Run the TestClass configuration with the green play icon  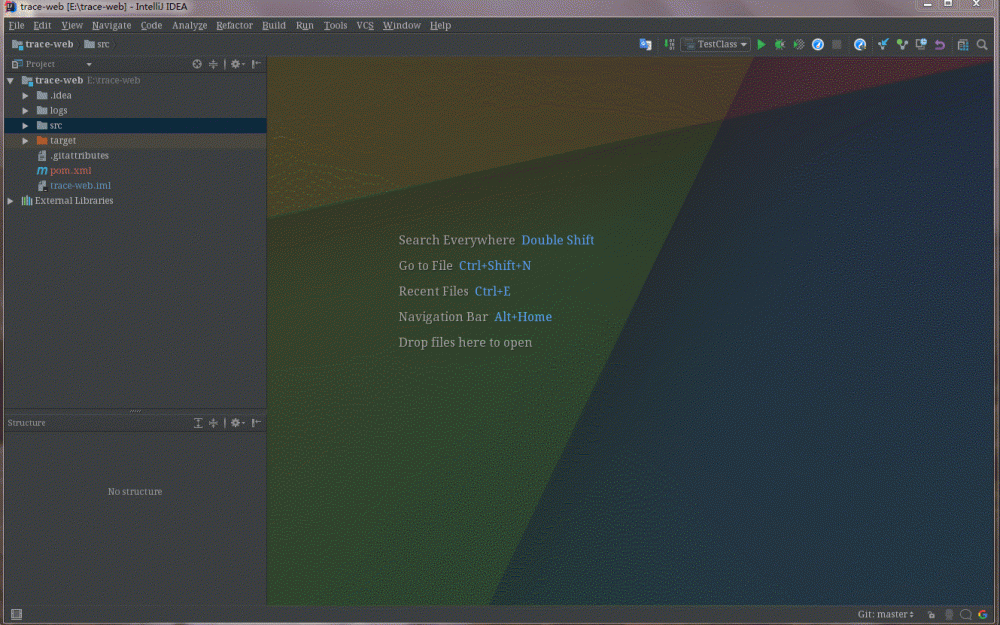[x=761, y=44]
